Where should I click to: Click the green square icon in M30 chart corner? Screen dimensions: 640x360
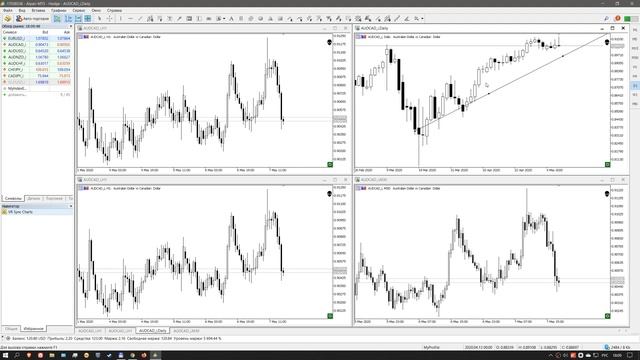click(x=607, y=316)
